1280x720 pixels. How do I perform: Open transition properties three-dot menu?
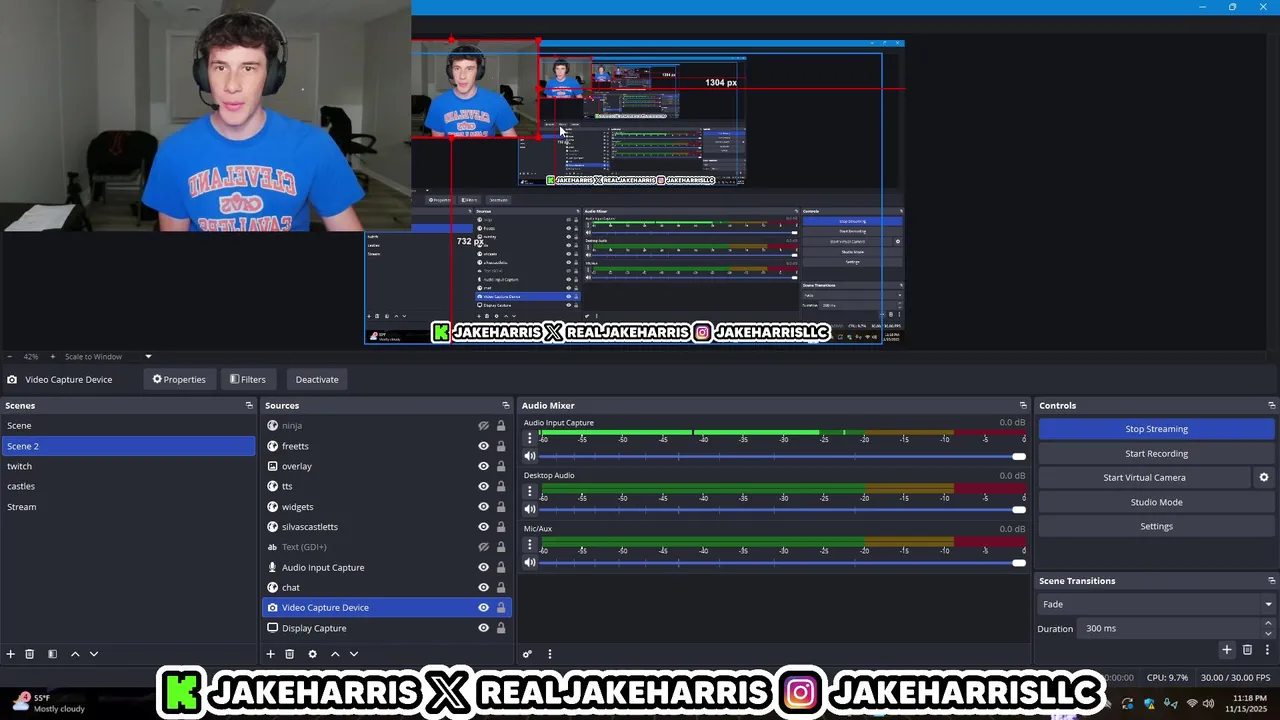(1267, 650)
